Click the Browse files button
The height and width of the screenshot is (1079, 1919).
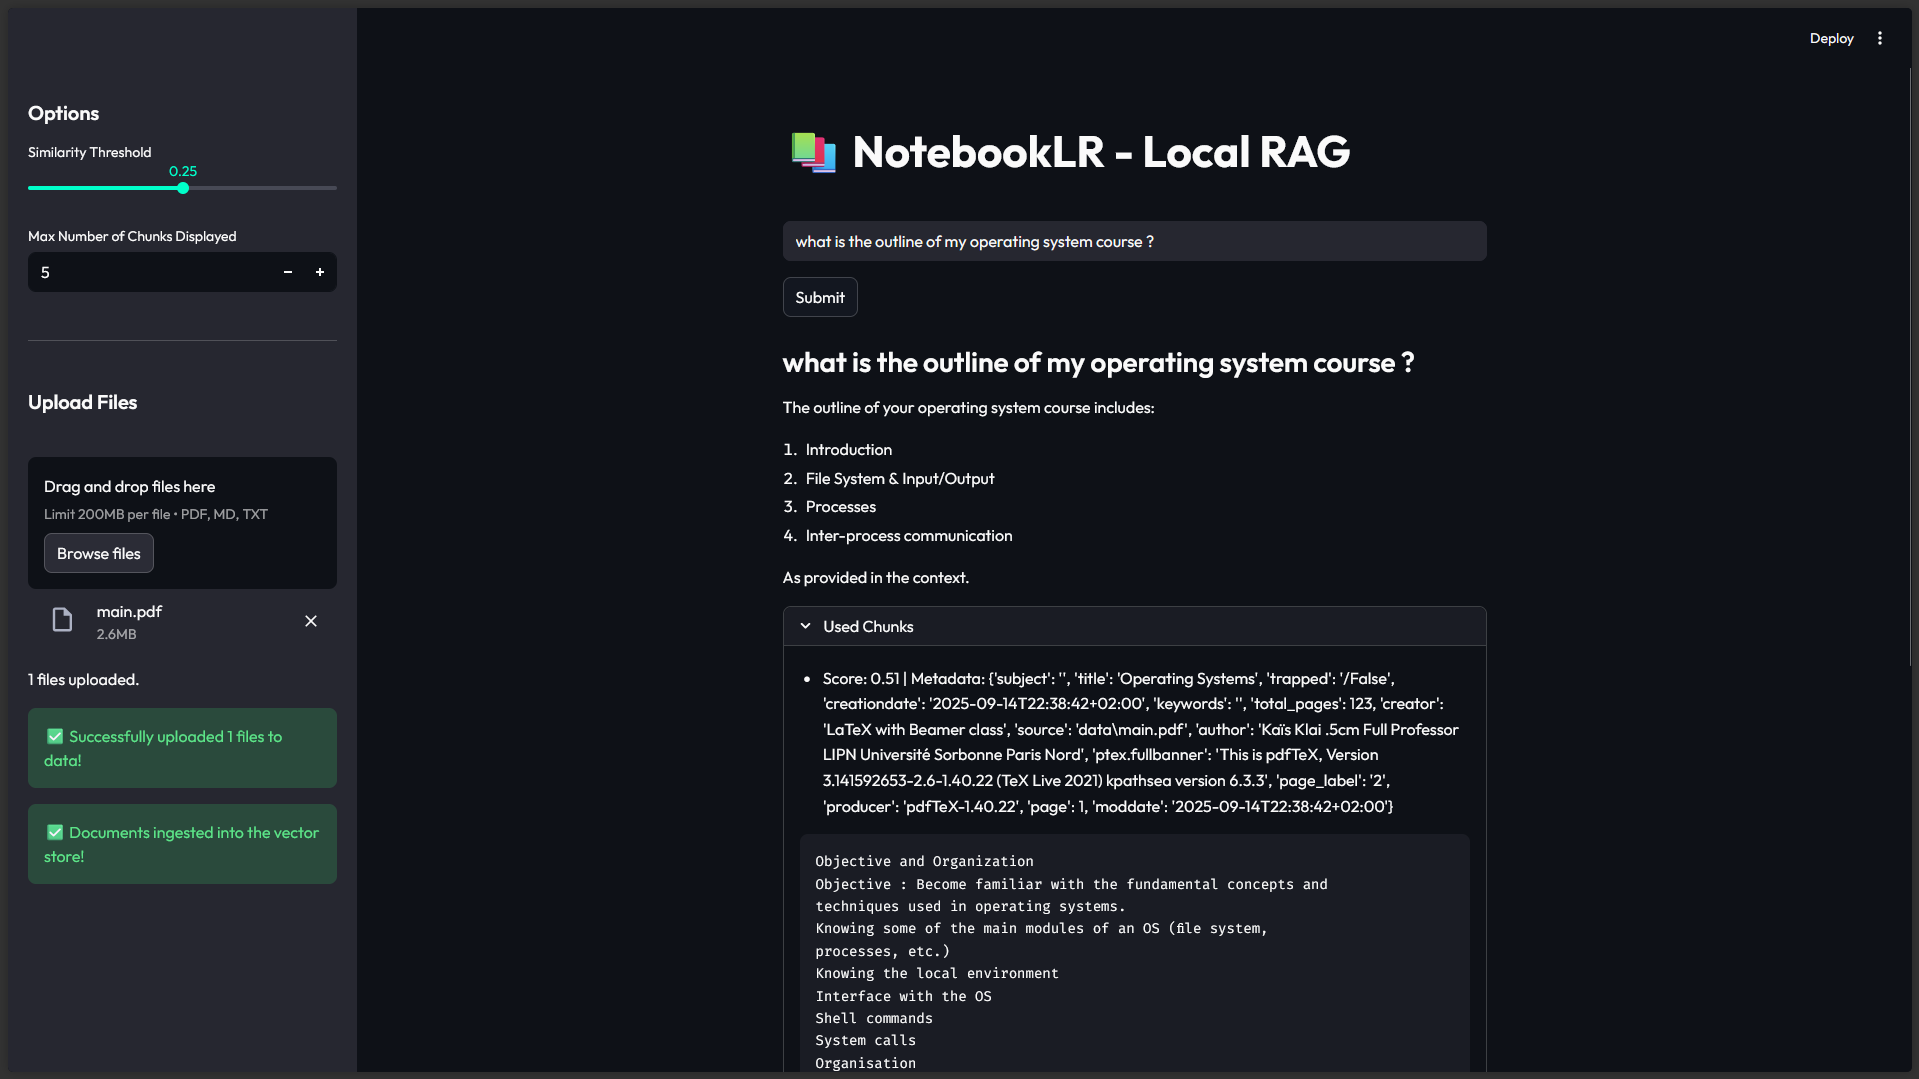tap(98, 552)
